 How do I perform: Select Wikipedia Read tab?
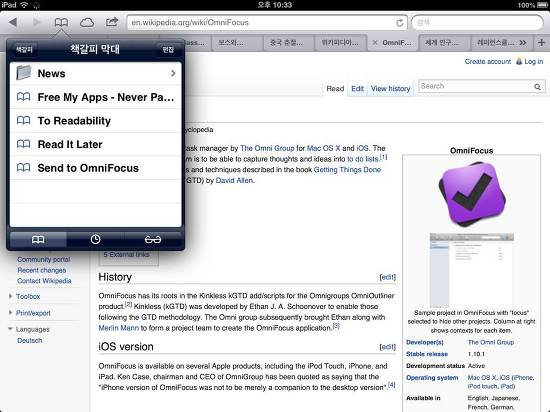(335, 89)
